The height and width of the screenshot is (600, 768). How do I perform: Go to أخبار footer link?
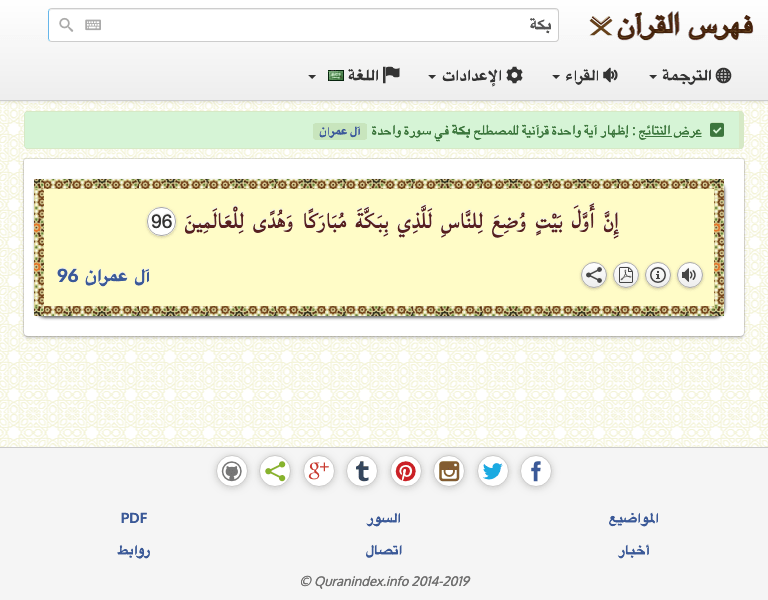pyautogui.click(x=633, y=551)
